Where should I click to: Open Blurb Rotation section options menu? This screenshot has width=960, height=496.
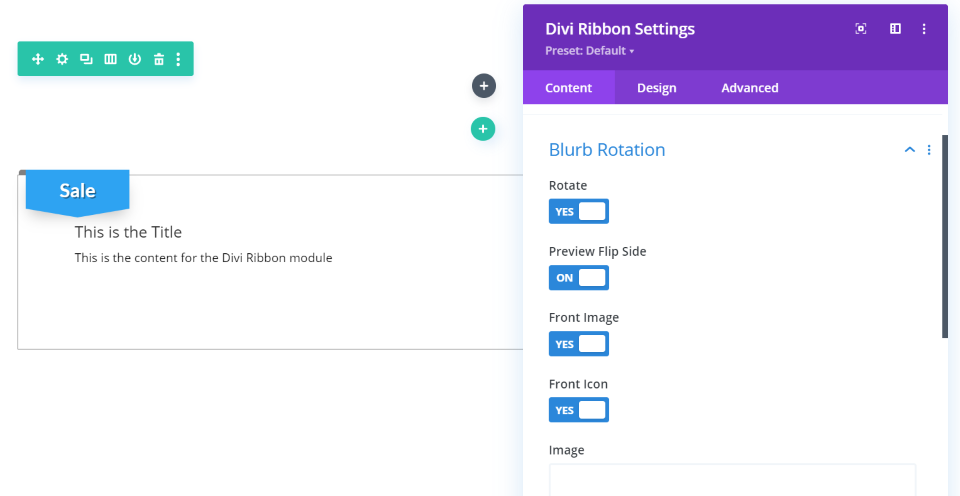coord(929,150)
